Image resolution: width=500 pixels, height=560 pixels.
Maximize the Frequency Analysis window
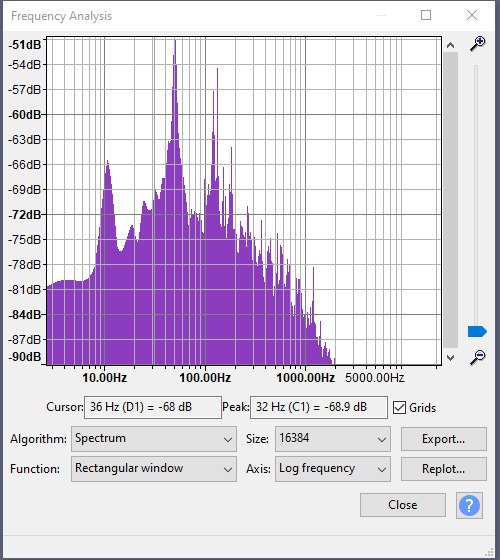426,15
